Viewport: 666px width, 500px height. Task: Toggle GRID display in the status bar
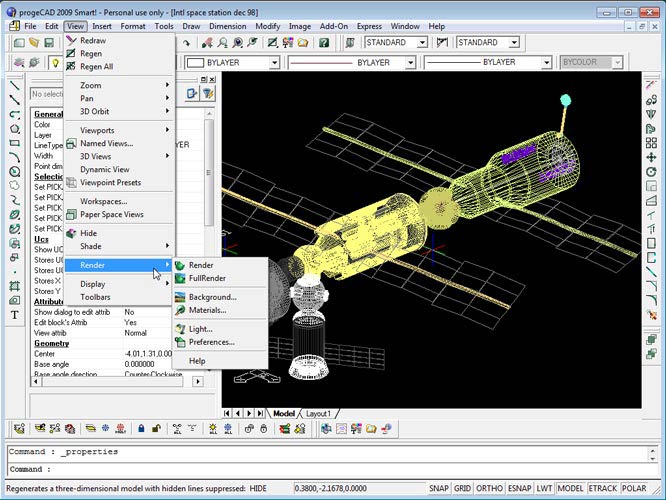click(464, 488)
